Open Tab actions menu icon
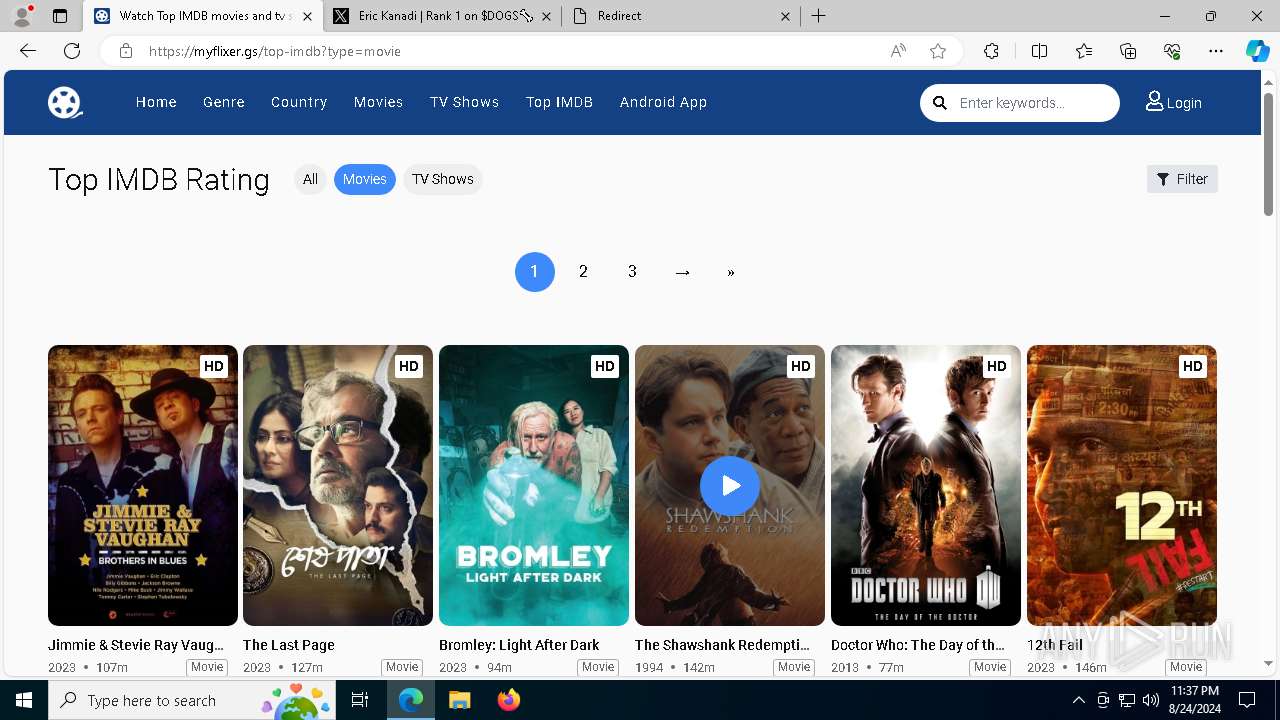 60,16
